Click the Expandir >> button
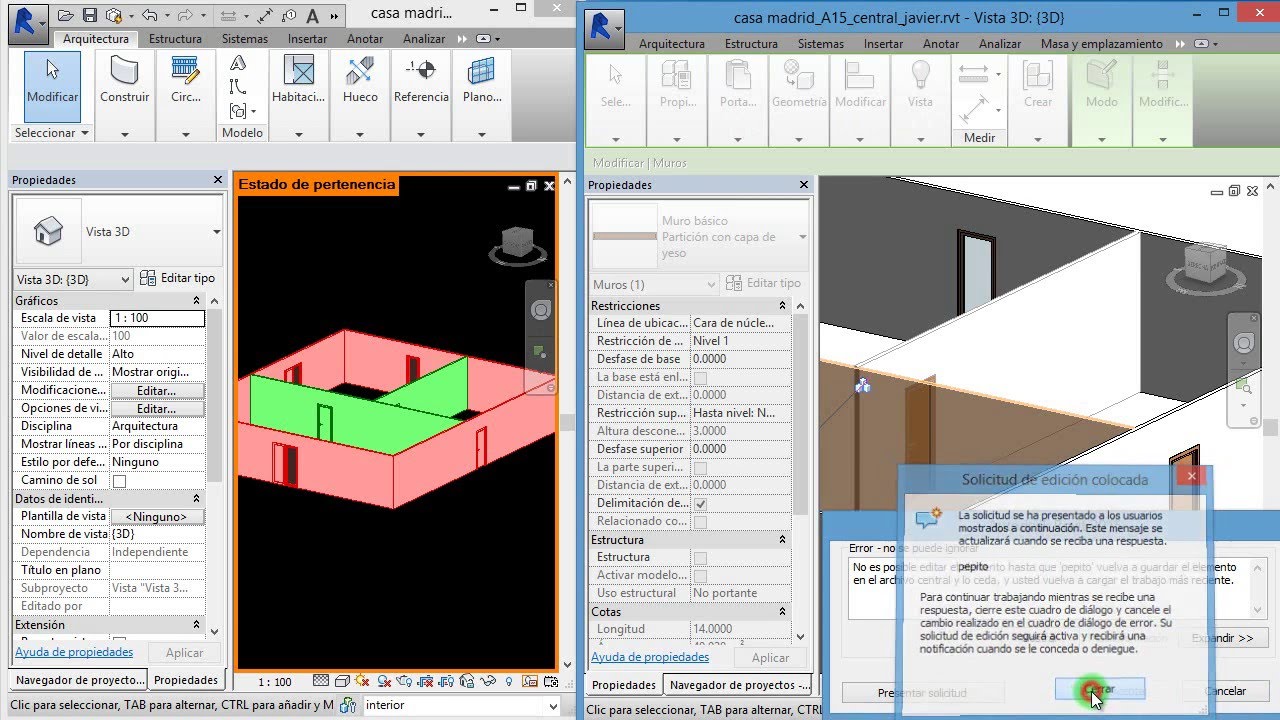1280x720 pixels. pyautogui.click(x=1223, y=638)
